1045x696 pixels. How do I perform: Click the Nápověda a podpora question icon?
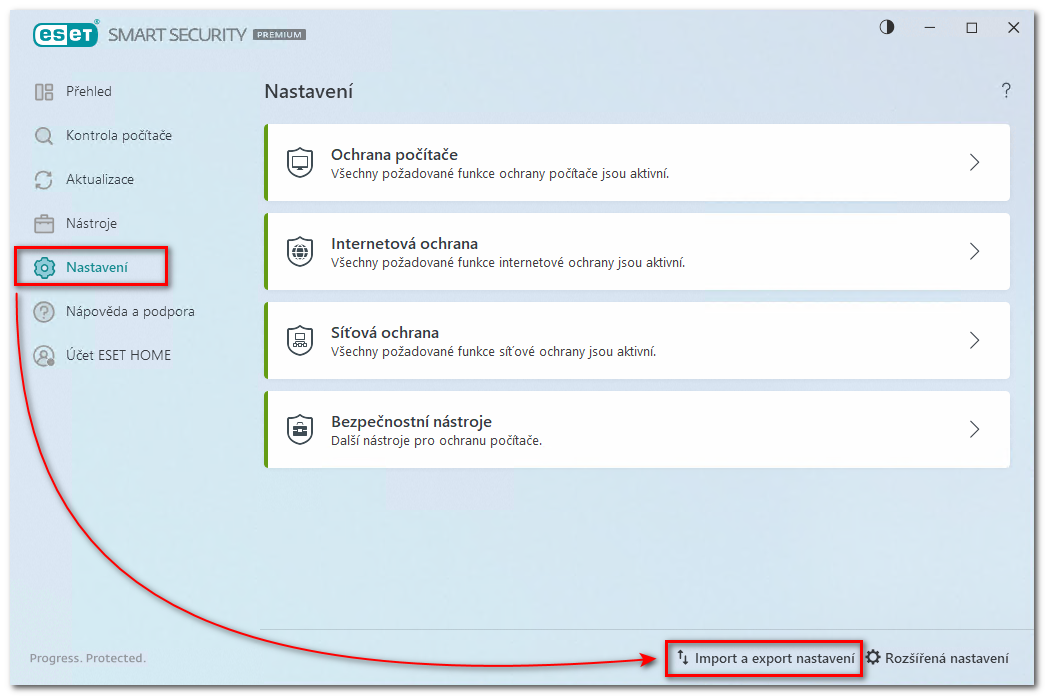tap(44, 312)
